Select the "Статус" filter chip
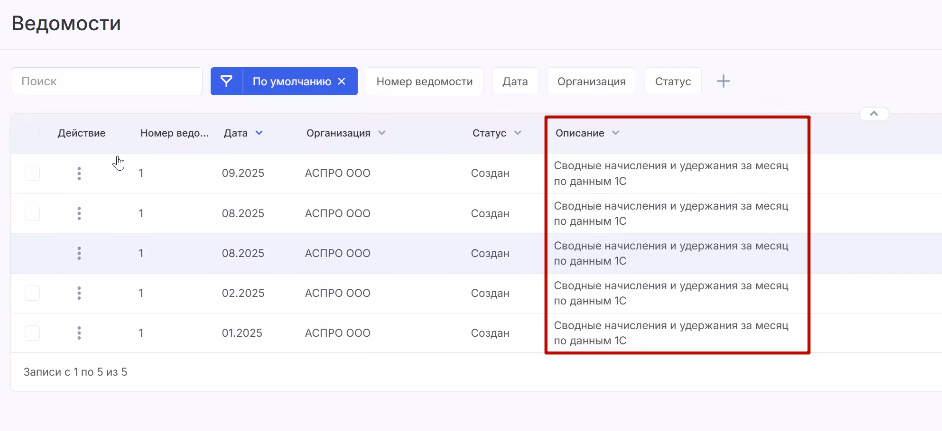This screenshot has height=431, width=942. (x=673, y=81)
